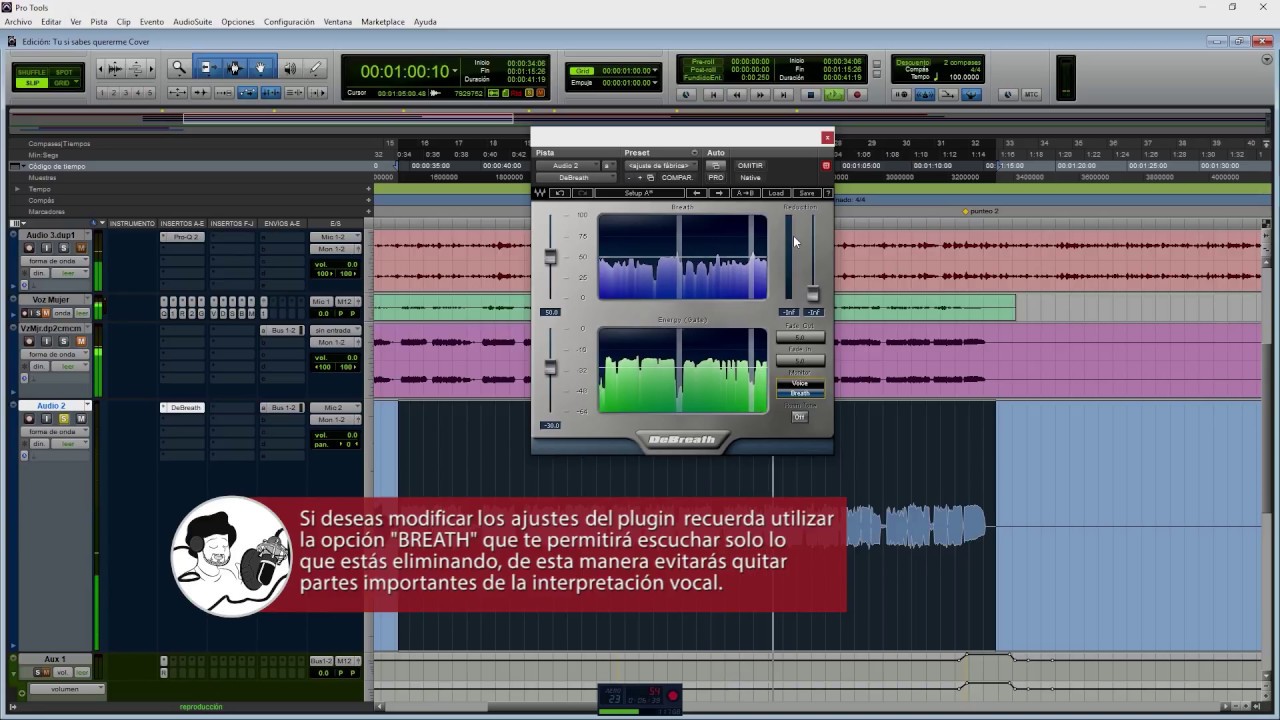The image size is (1280, 720).
Task: Select the Trim tool in toolbar
Action: point(207,68)
